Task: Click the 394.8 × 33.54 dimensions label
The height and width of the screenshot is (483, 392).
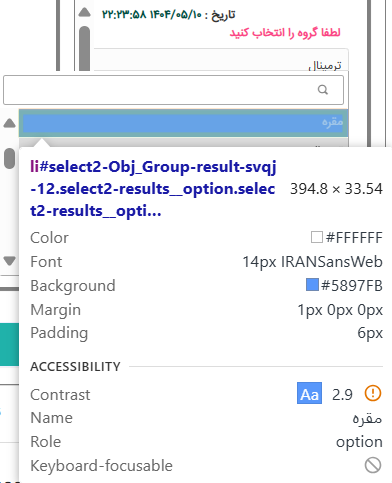Action: pos(336,189)
